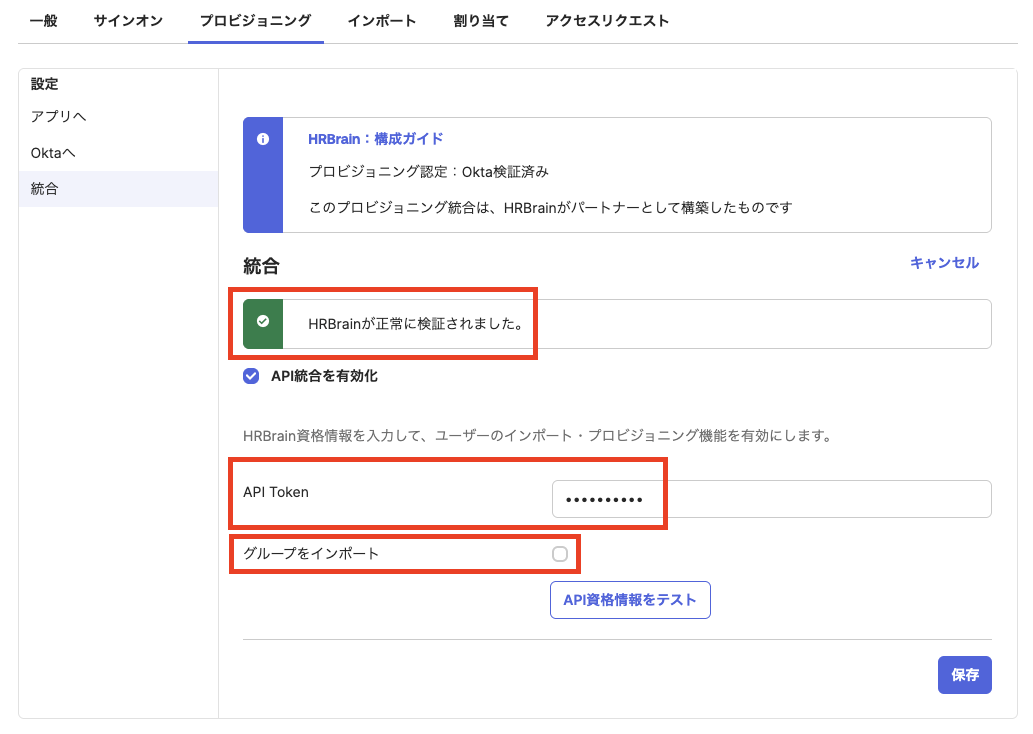This screenshot has height=734, width=1033.
Task: Switch to the アクセスリクエスト tab
Action: 607,21
